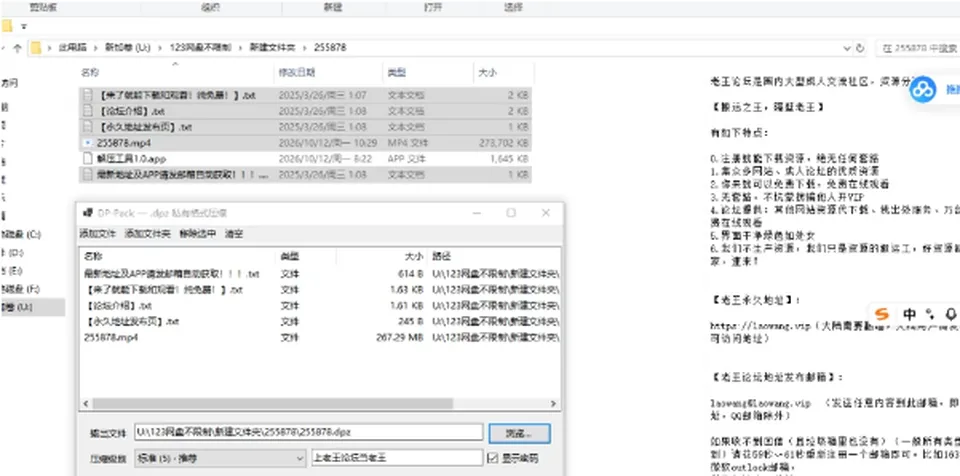Select the 255878.mp4 file icon in Explorer
960x476 pixels.
coord(88,143)
